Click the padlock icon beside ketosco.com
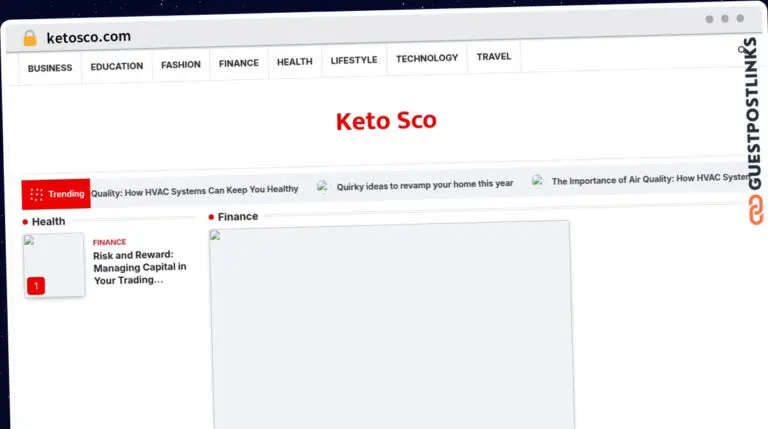This screenshot has width=768, height=429. pyautogui.click(x=30, y=38)
